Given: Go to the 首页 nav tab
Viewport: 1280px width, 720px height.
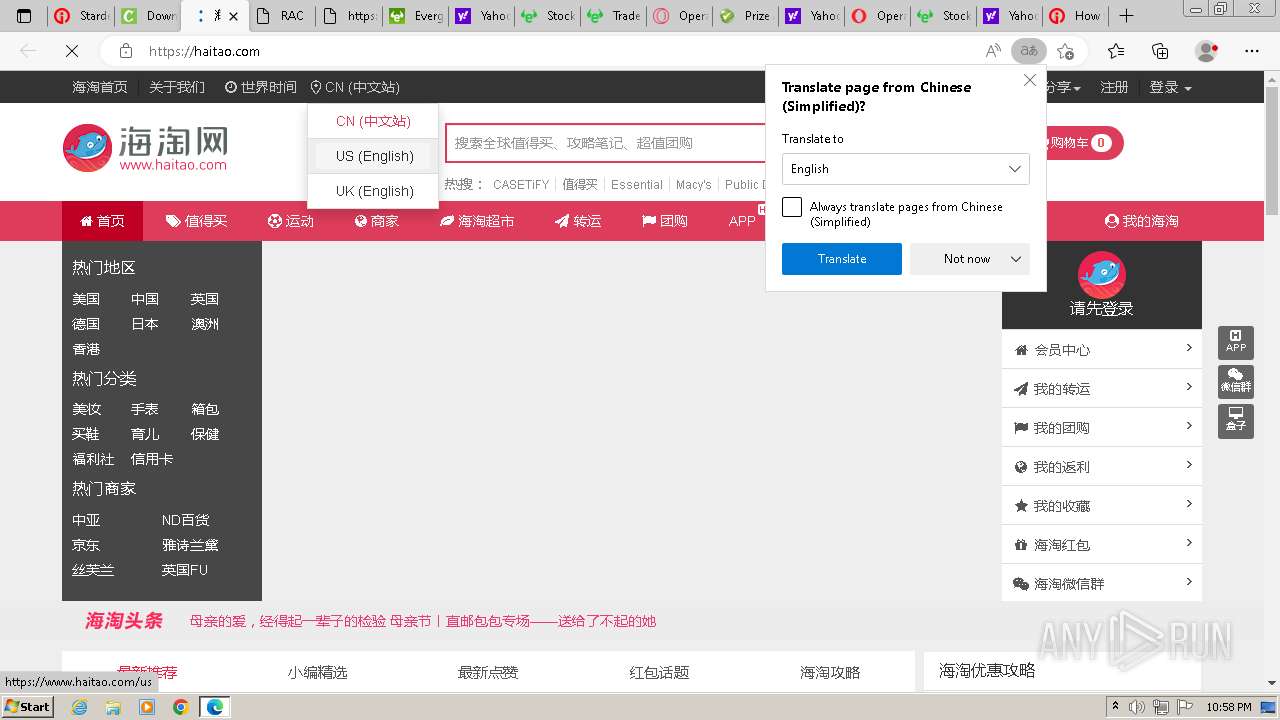Looking at the screenshot, I should coord(102,221).
